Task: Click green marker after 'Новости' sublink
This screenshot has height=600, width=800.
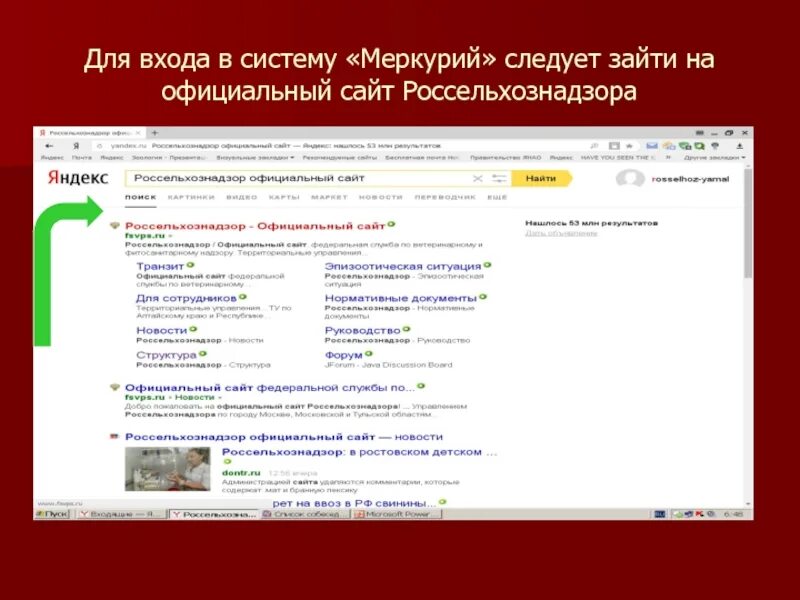Action: tap(193, 329)
